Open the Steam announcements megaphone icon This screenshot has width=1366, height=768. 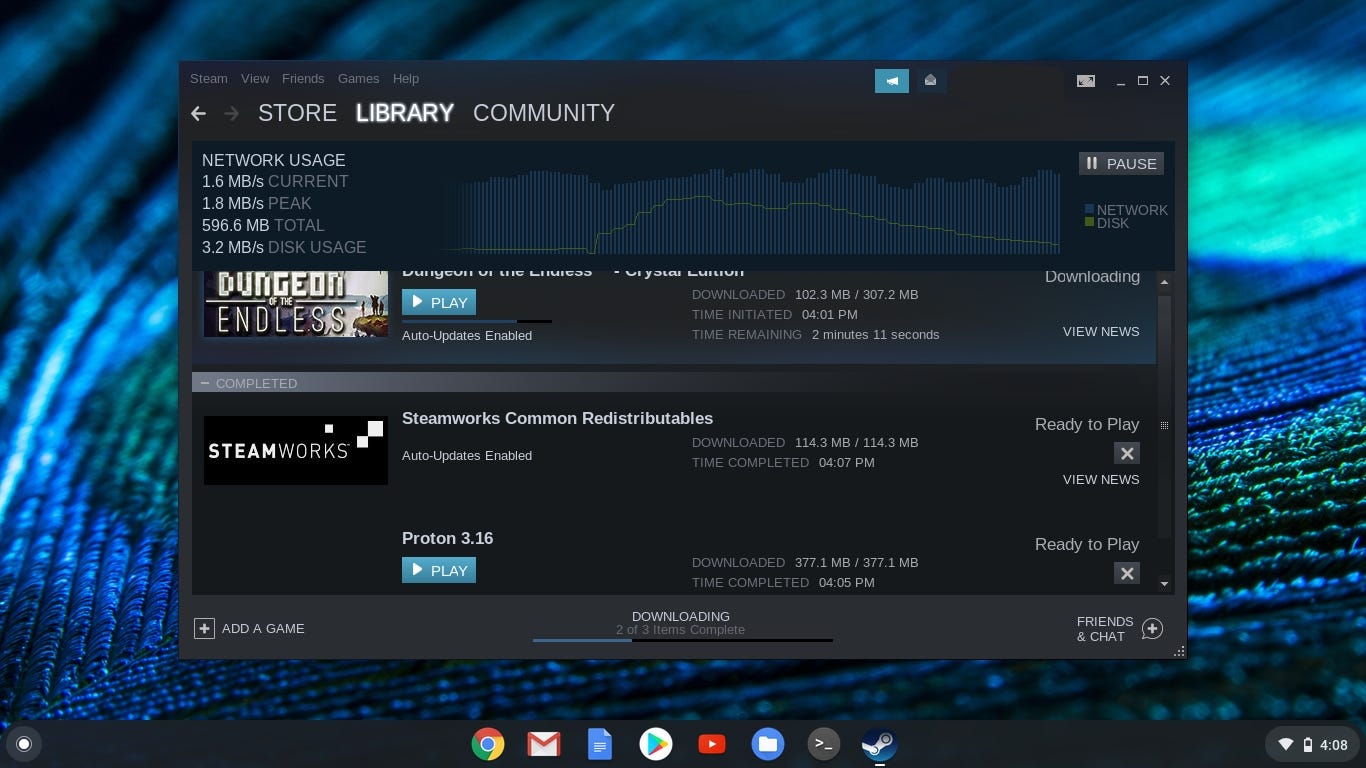pos(892,81)
